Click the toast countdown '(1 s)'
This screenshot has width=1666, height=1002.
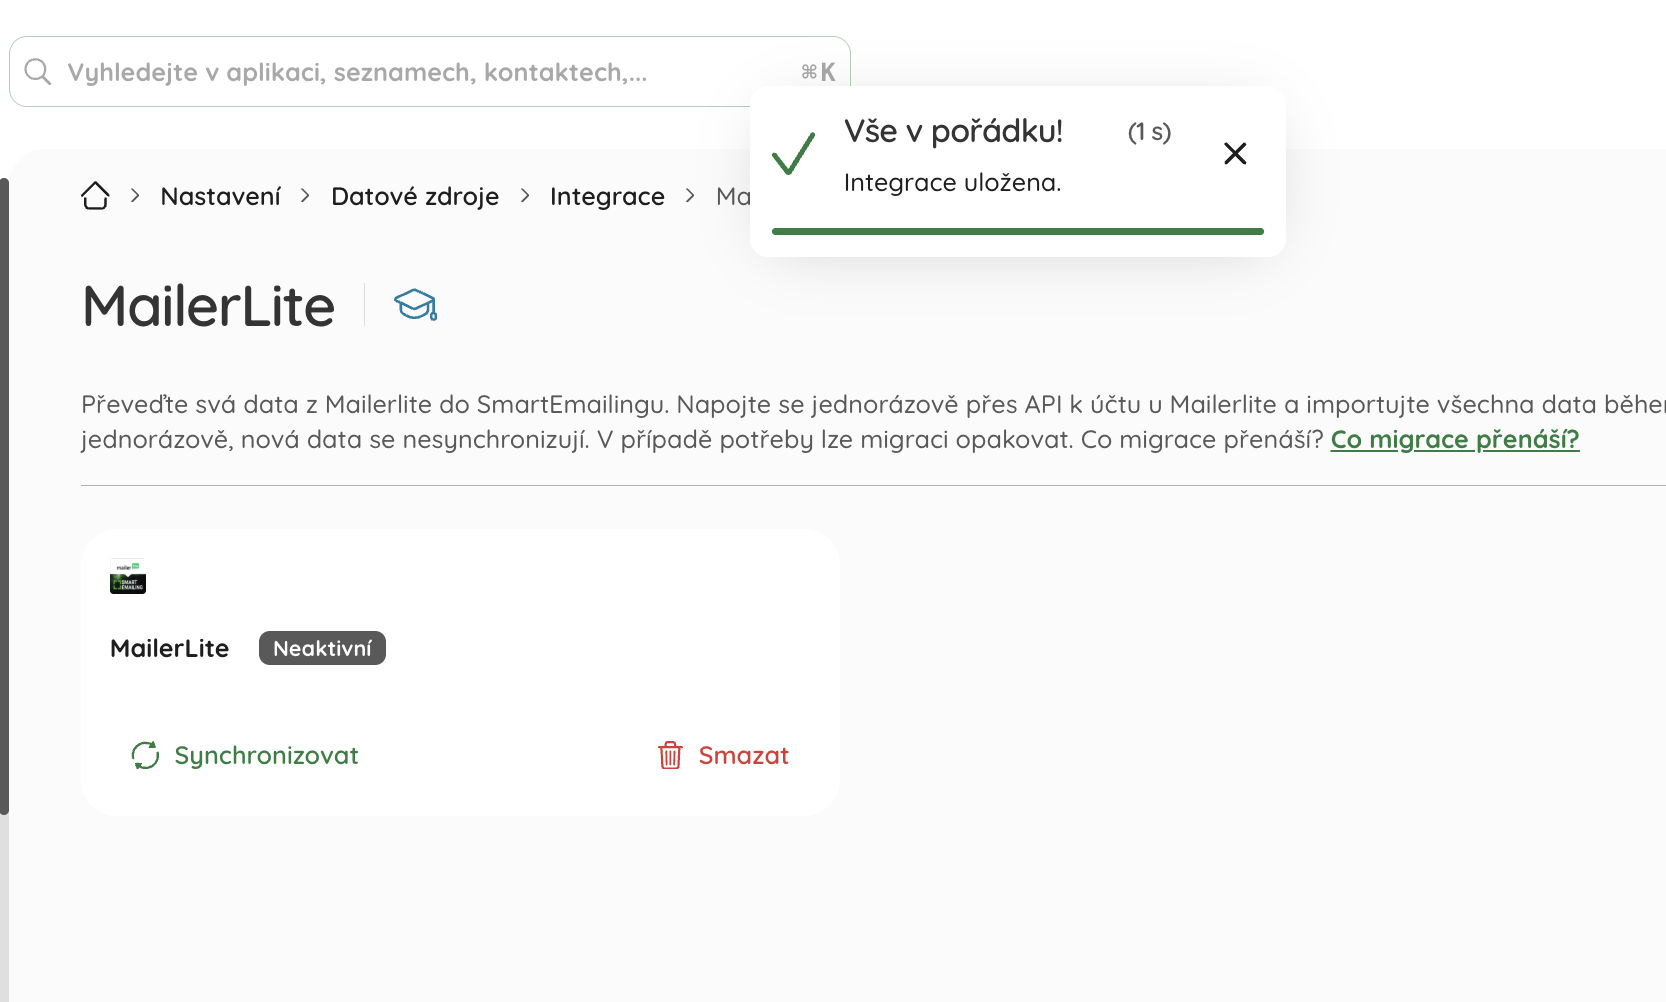(x=1149, y=132)
